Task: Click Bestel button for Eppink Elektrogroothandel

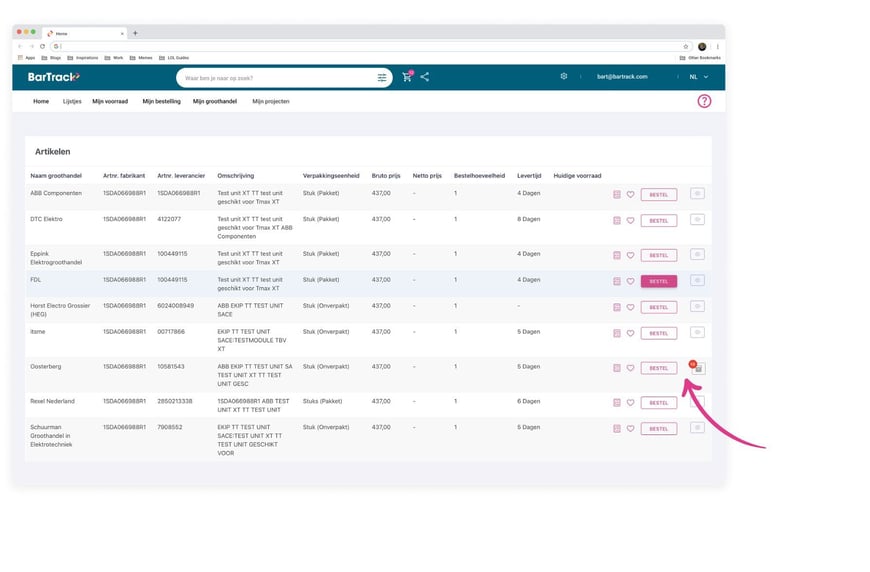Action: pyautogui.click(x=658, y=255)
